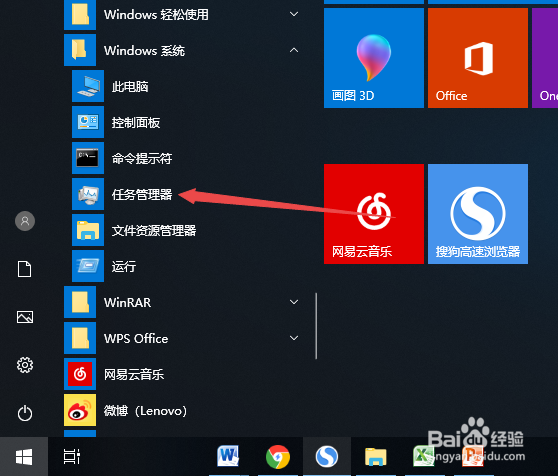The image size is (558, 476).
Task: Open the 画图 3D tile
Action: click(x=374, y=58)
